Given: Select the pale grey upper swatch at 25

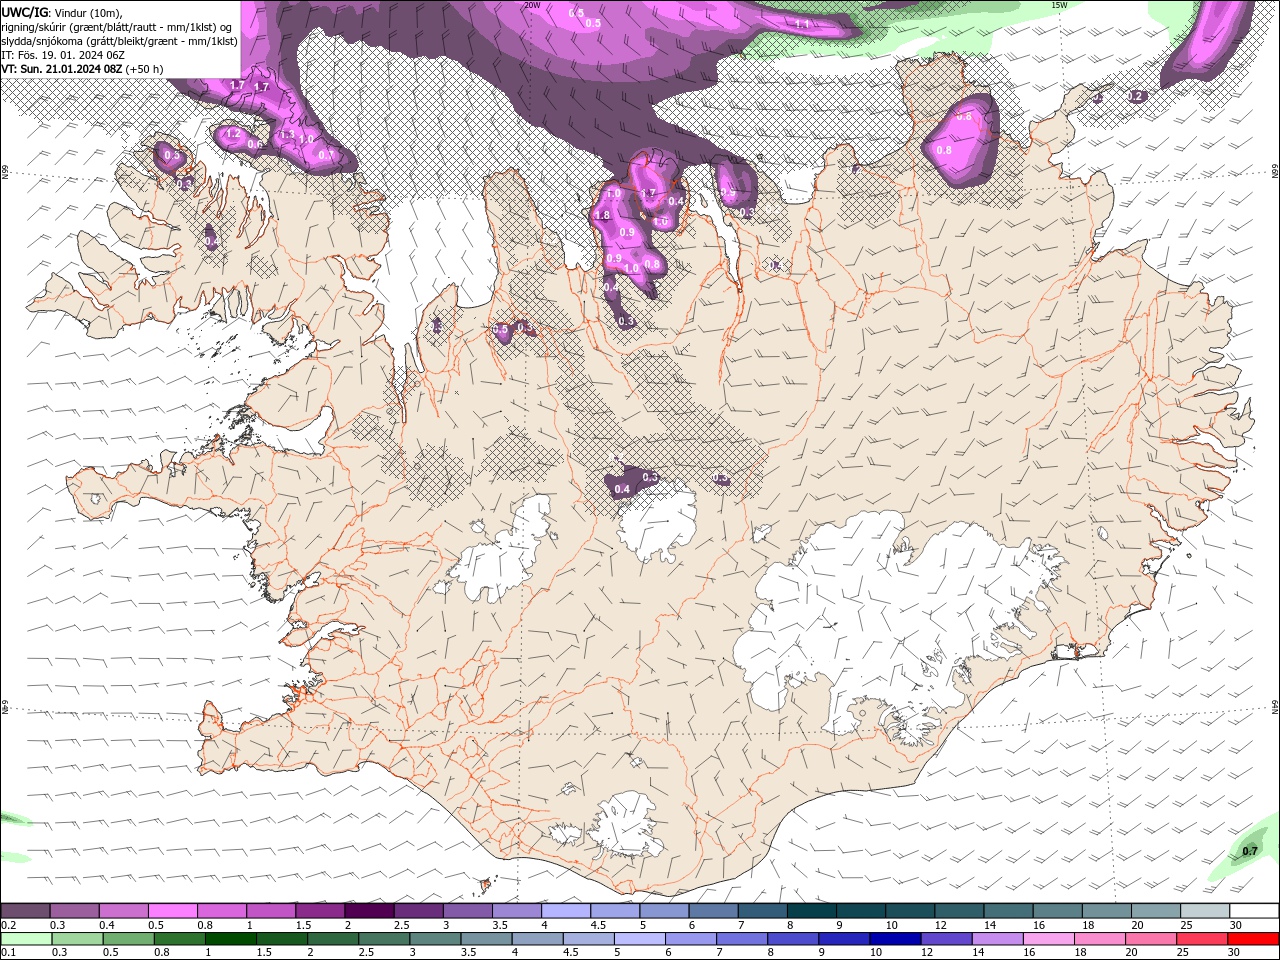Looking at the screenshot, I should coord(1205,911).
